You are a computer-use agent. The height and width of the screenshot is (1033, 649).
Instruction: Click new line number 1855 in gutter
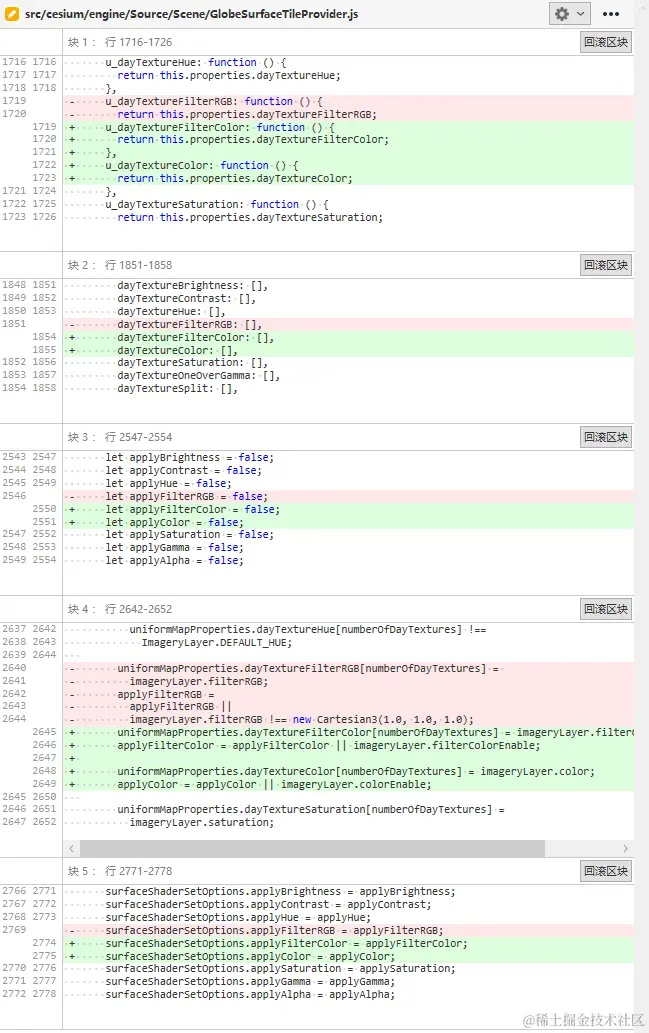tap(44, 350)
